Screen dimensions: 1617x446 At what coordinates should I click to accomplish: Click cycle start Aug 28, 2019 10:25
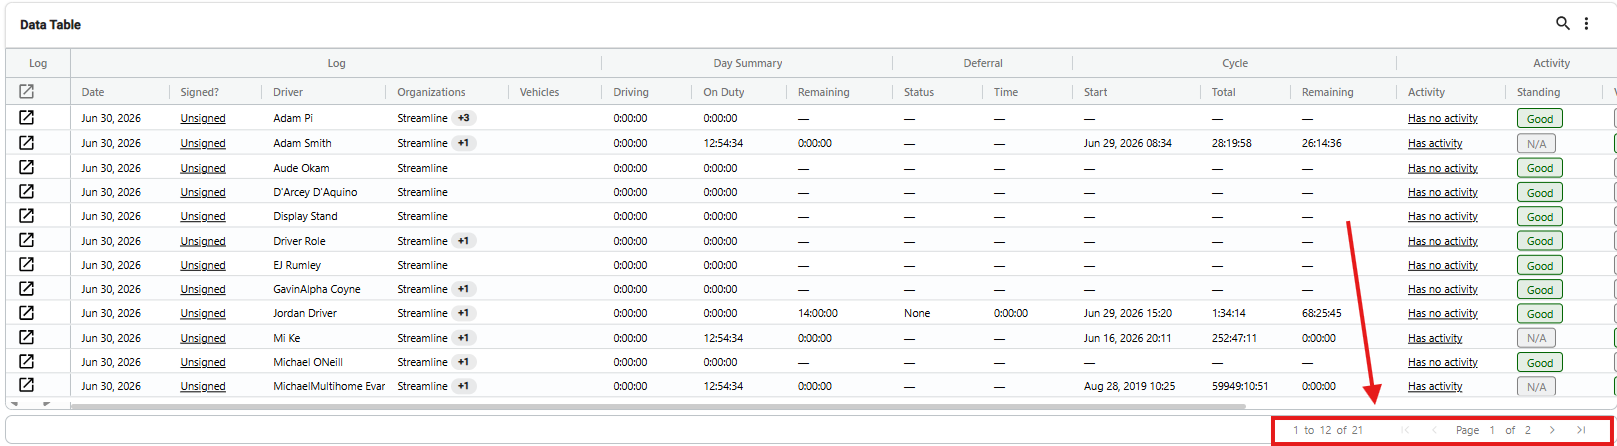coord(1130,386)
